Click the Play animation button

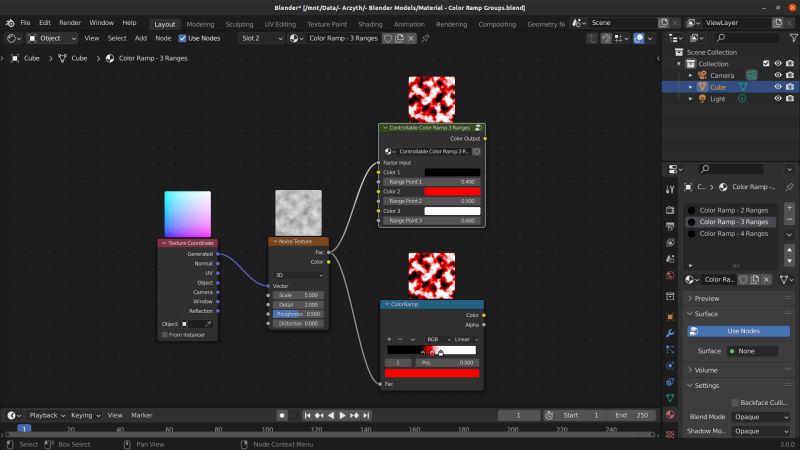(x=342, y=415)
